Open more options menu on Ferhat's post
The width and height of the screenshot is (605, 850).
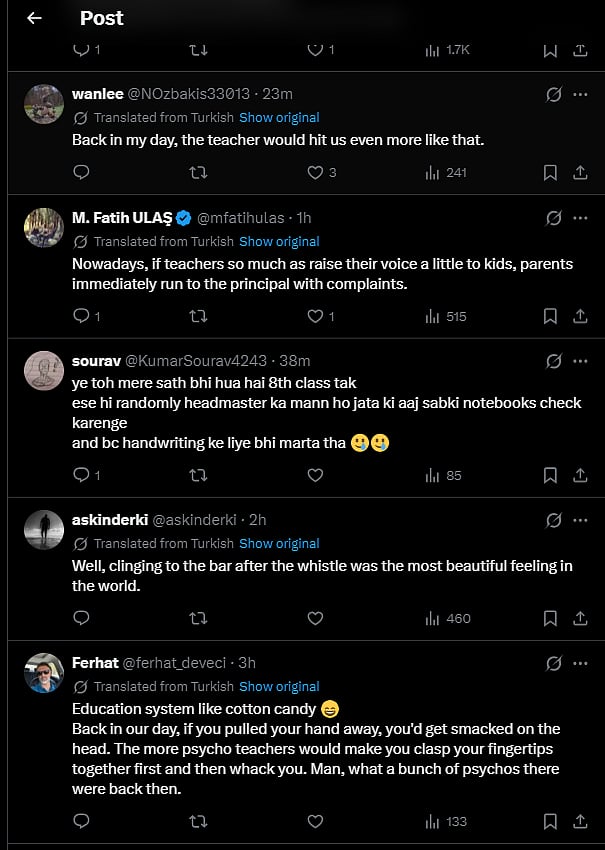580,664
